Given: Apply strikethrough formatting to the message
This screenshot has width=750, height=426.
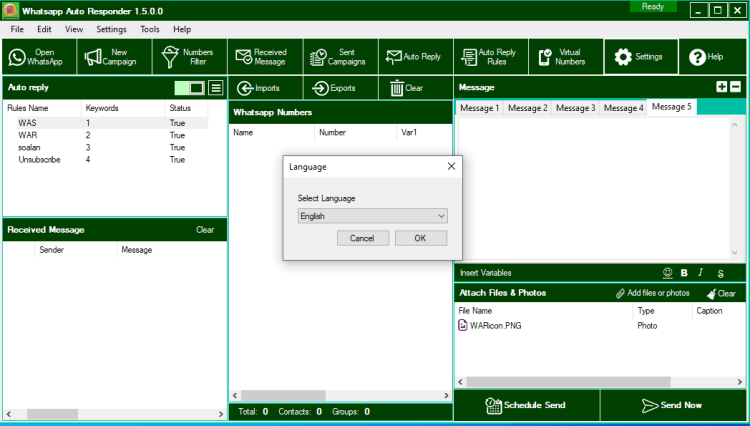Looking at the screenshot, I should click(x=720, y=273).
